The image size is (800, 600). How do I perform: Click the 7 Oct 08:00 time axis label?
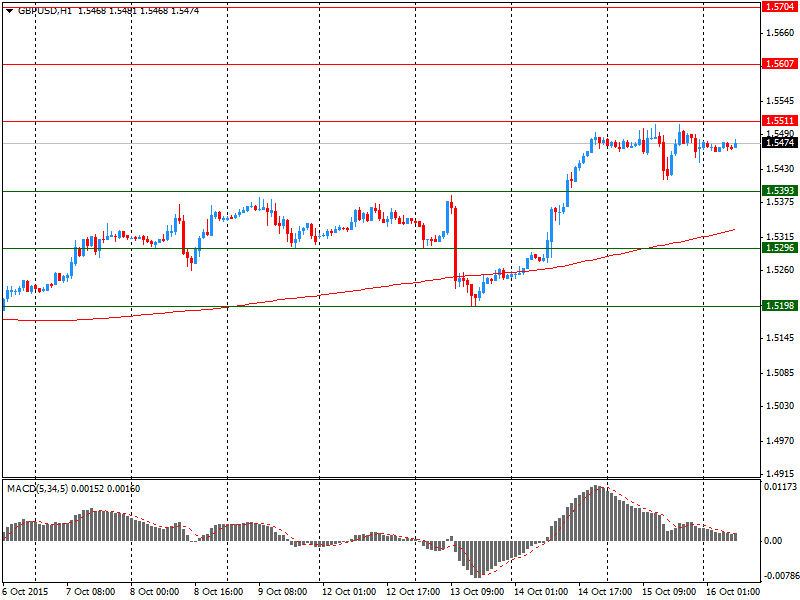coord(91,592)
